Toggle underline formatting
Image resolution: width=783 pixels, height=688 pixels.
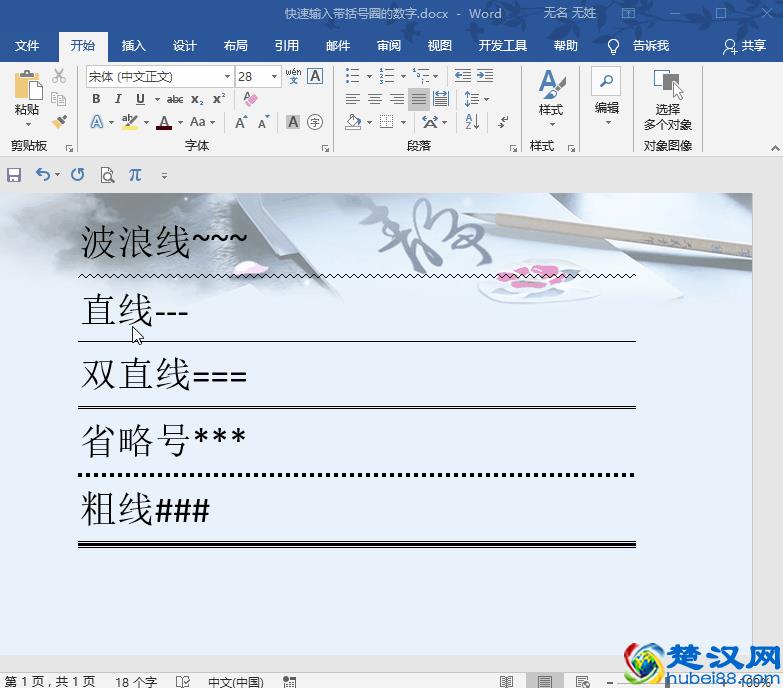[x=140, y=99]
